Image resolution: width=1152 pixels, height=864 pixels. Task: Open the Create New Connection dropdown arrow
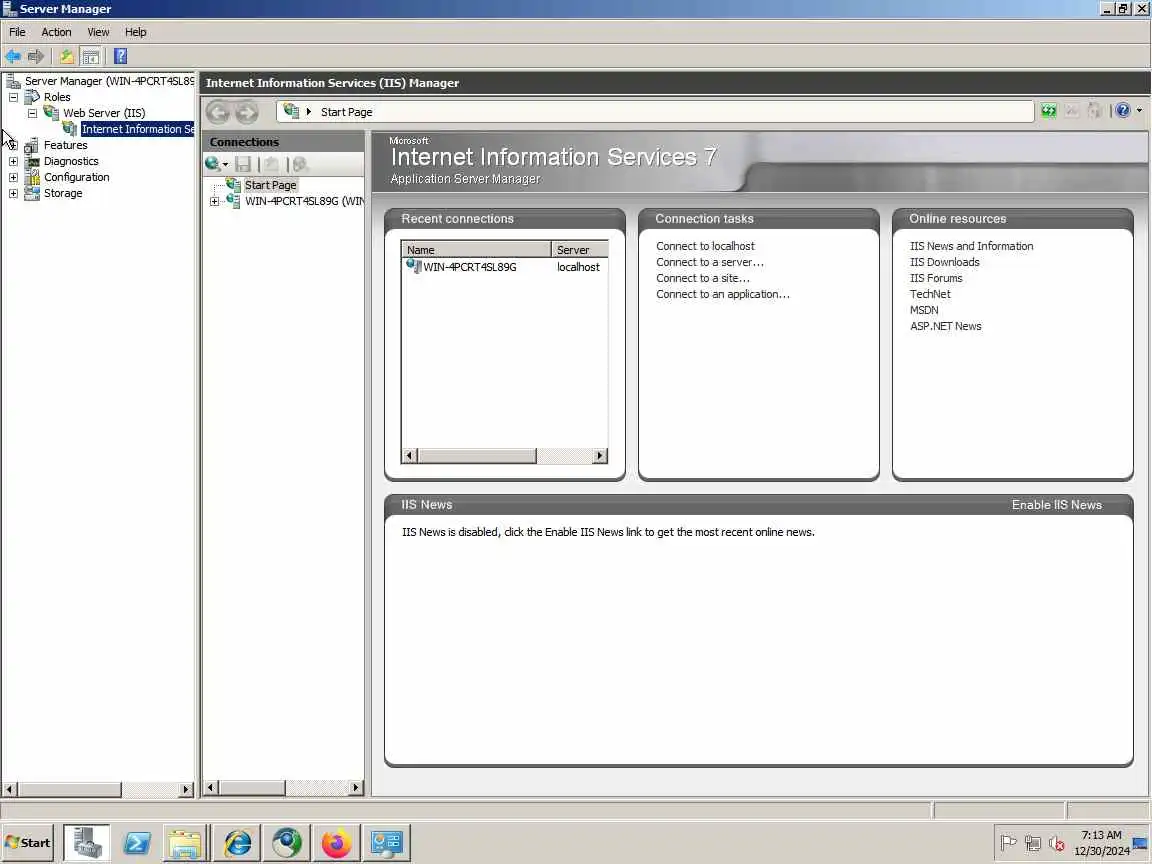(x=225, y=165)
